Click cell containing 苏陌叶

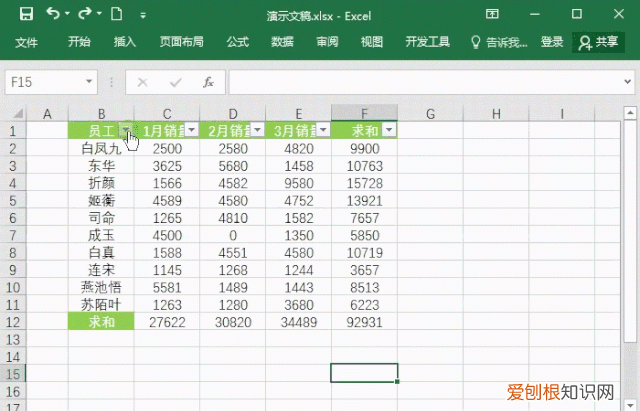pos(101,305)
